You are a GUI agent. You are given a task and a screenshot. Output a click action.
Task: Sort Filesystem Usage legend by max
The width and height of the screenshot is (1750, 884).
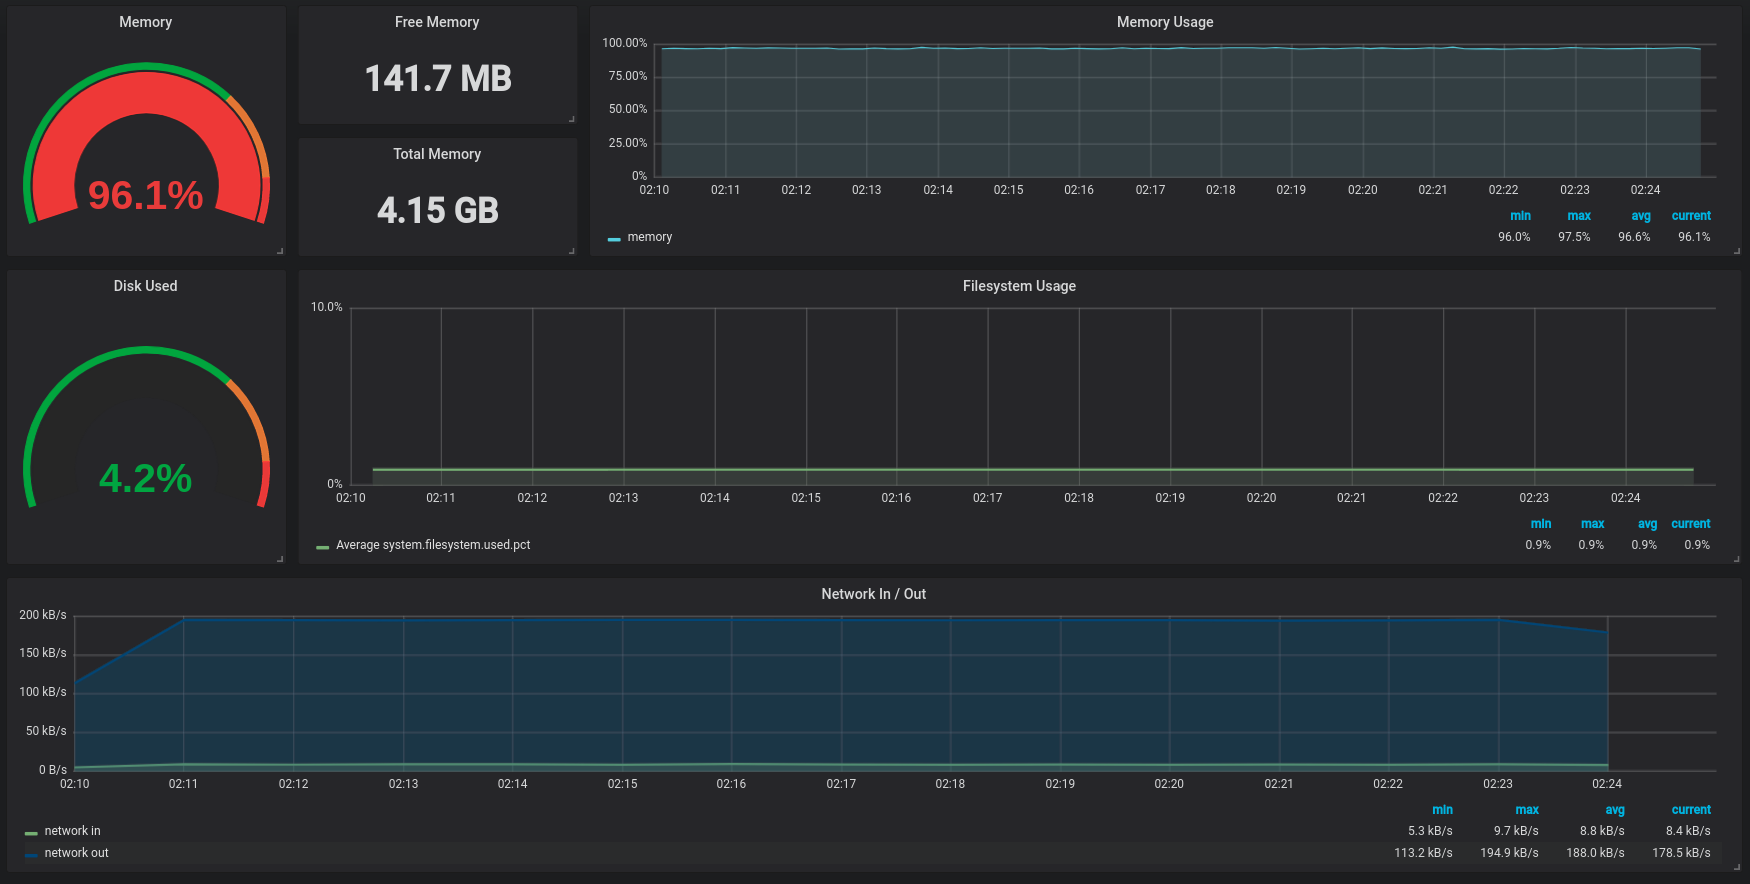click(1593, 524)
